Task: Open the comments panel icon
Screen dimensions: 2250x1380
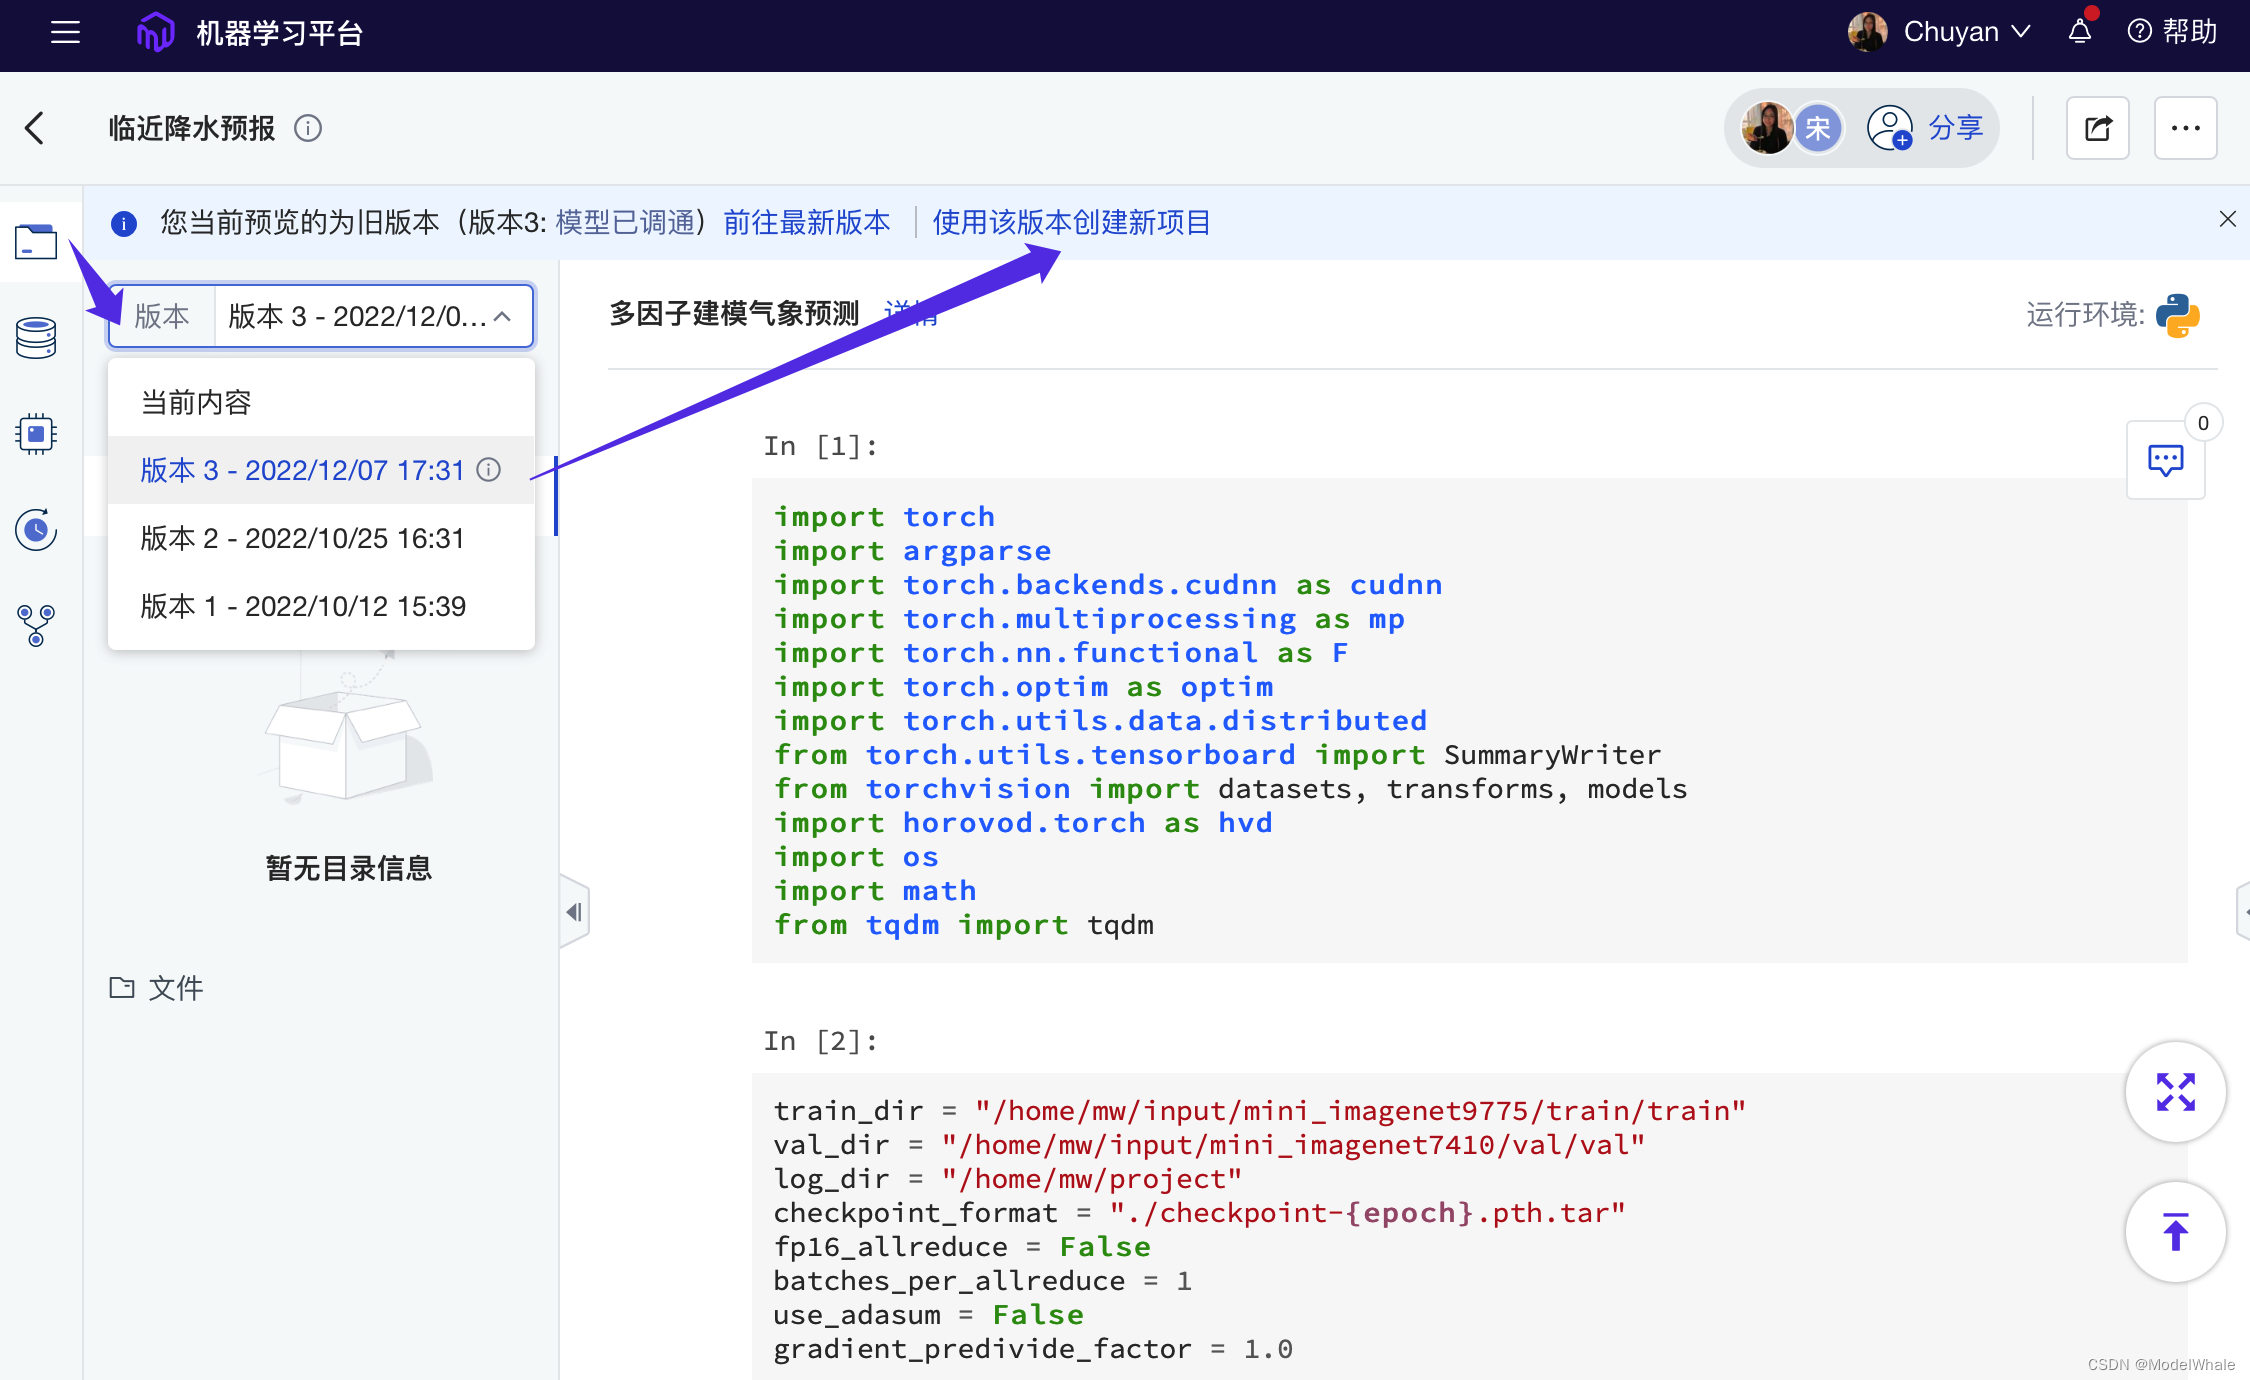Action: tap(2165, 461)
